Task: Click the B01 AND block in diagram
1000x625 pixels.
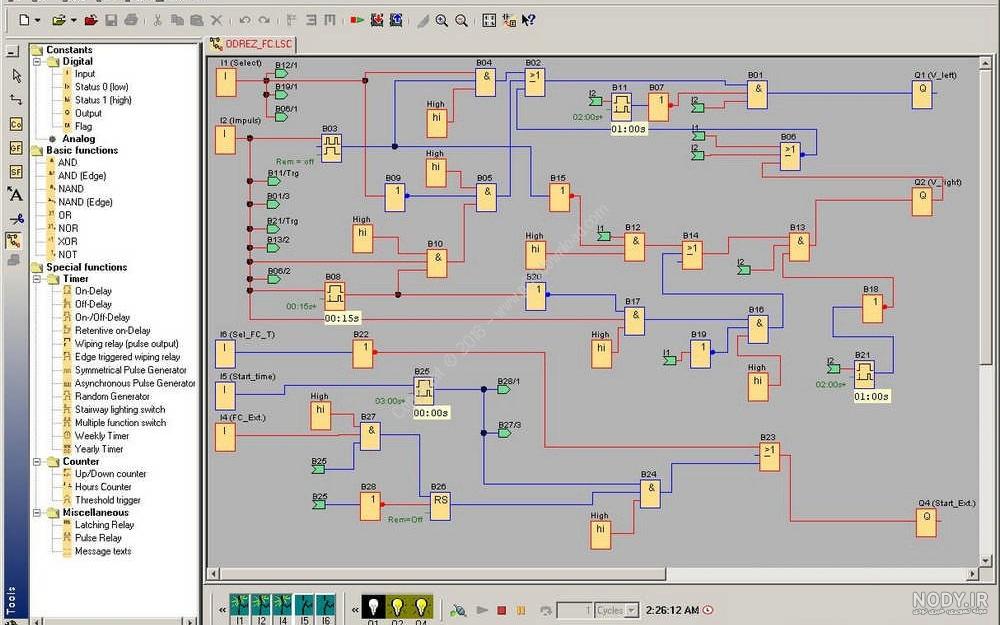Action: coord(757,95)
